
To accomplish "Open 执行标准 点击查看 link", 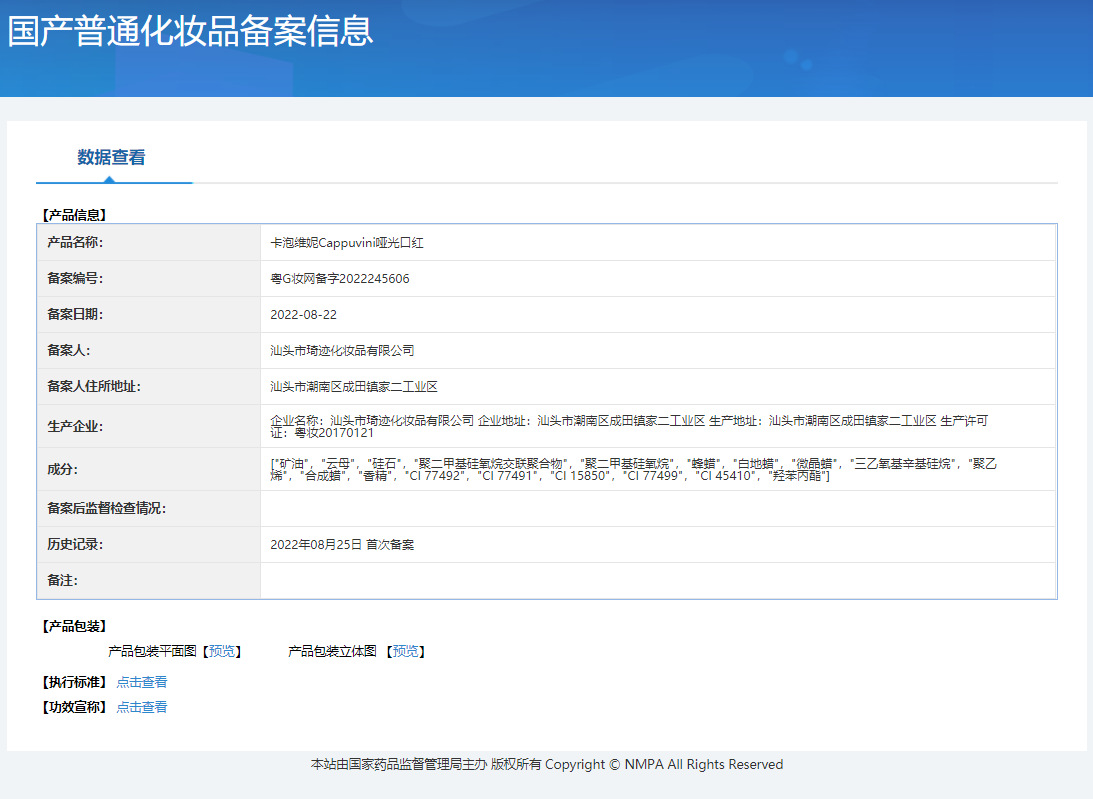I will click(142, 682).
